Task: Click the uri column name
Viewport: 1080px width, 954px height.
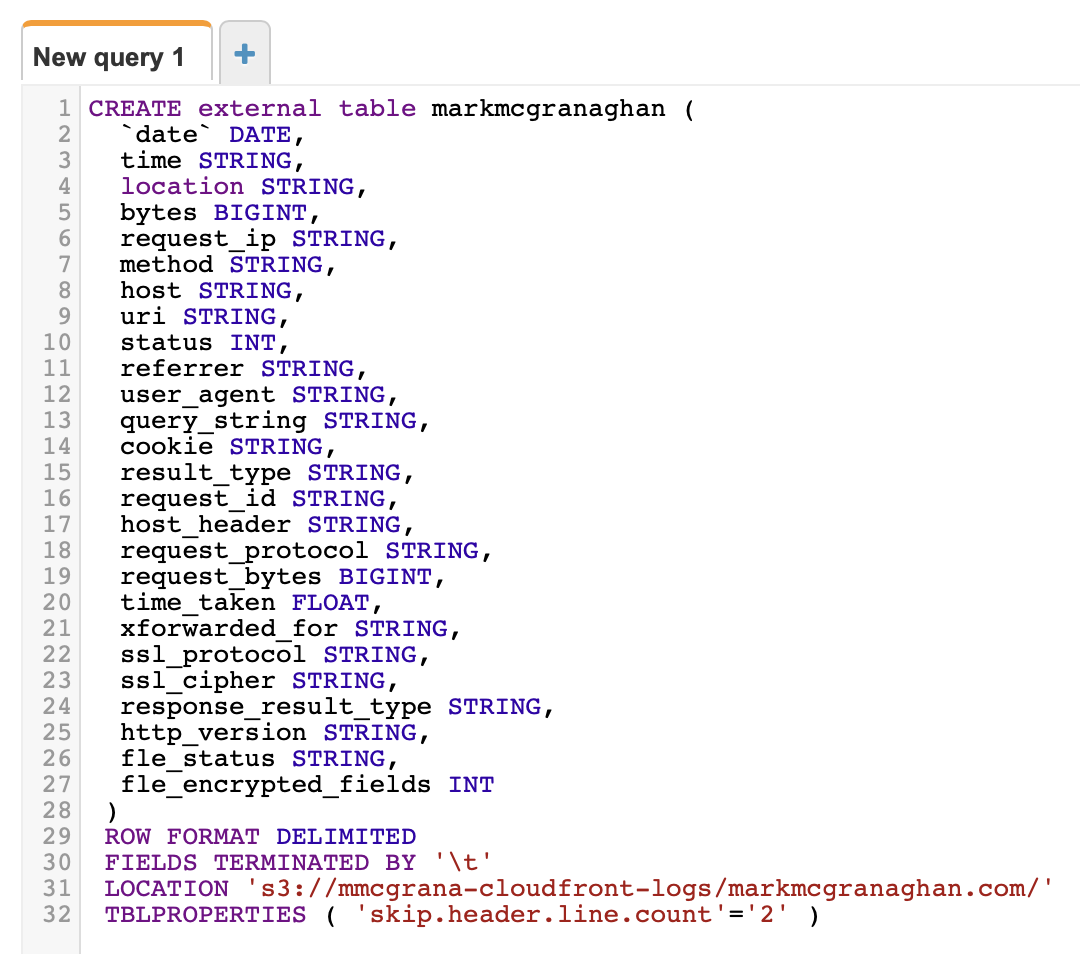Action: click(x=143, y=316)
